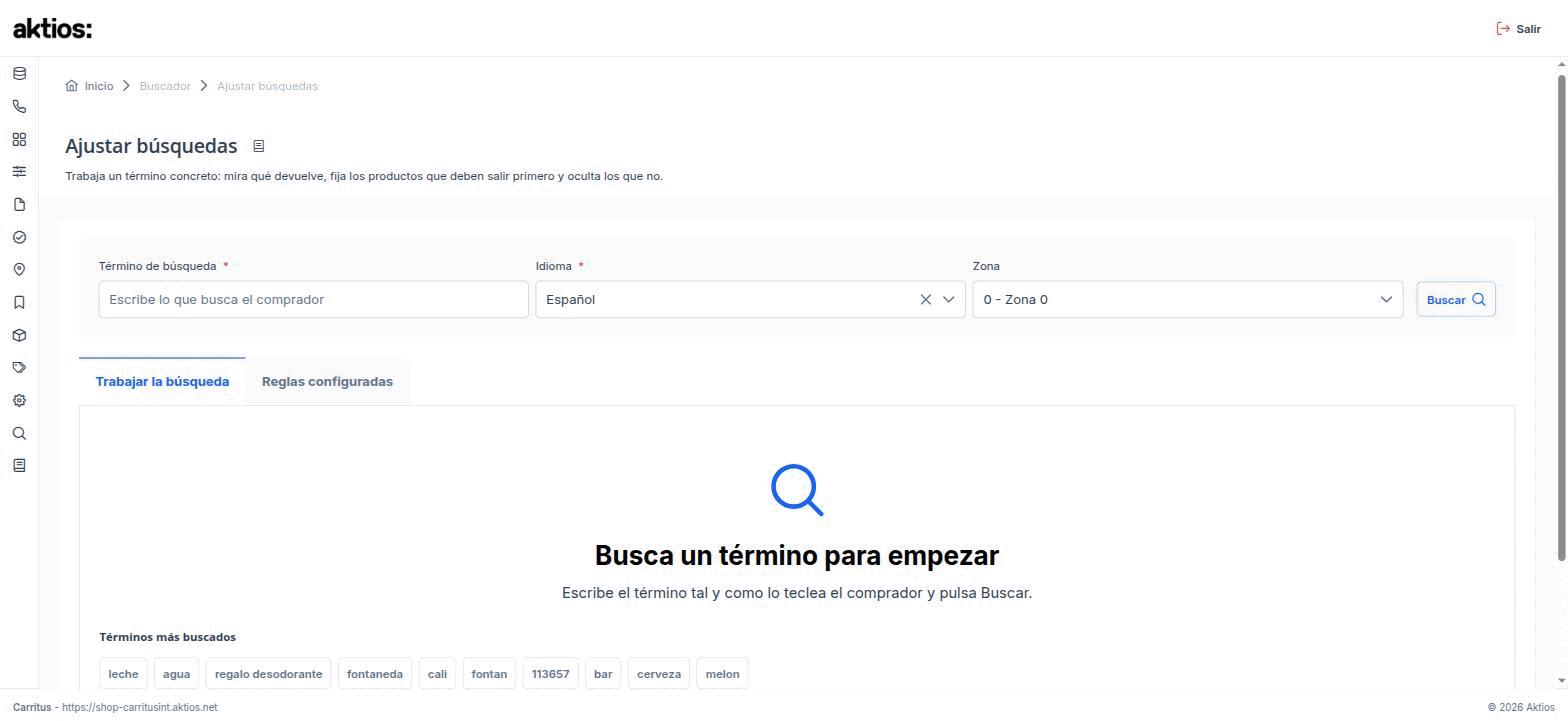Image resolution: width=1568 pixels, height=721 pixels.
Task: Click the Buscar button
Action: click(1456, 299)
